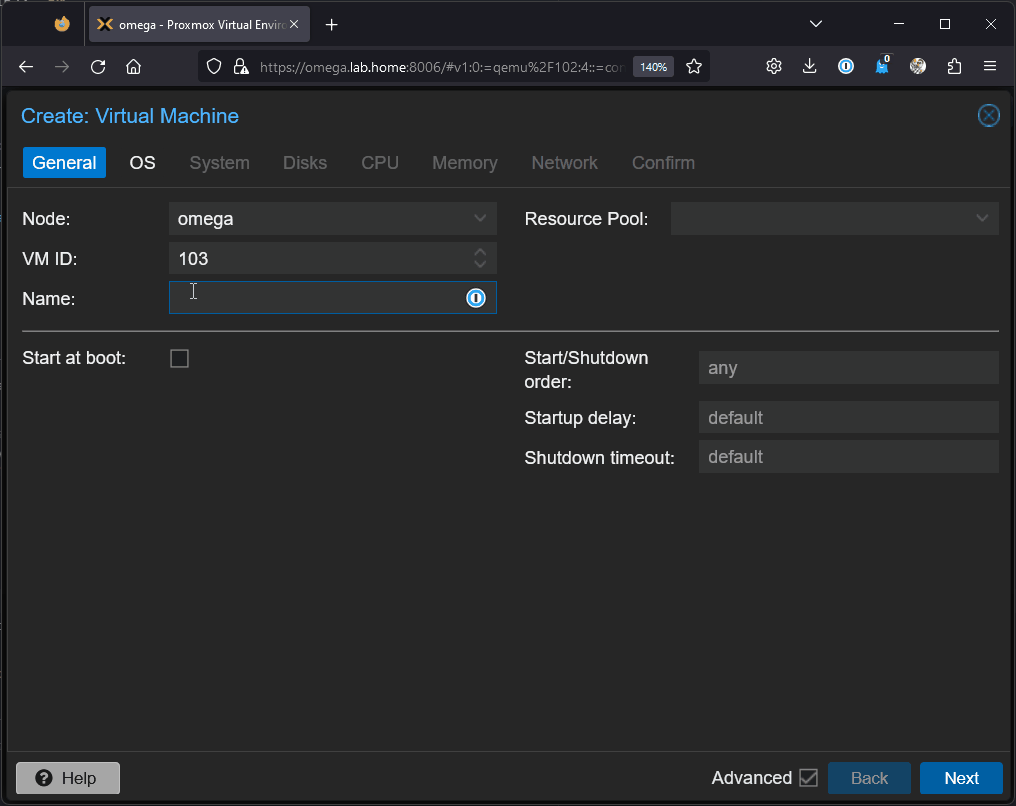Expand the Node dropdown
The image size is (1016, 806).
480,218
